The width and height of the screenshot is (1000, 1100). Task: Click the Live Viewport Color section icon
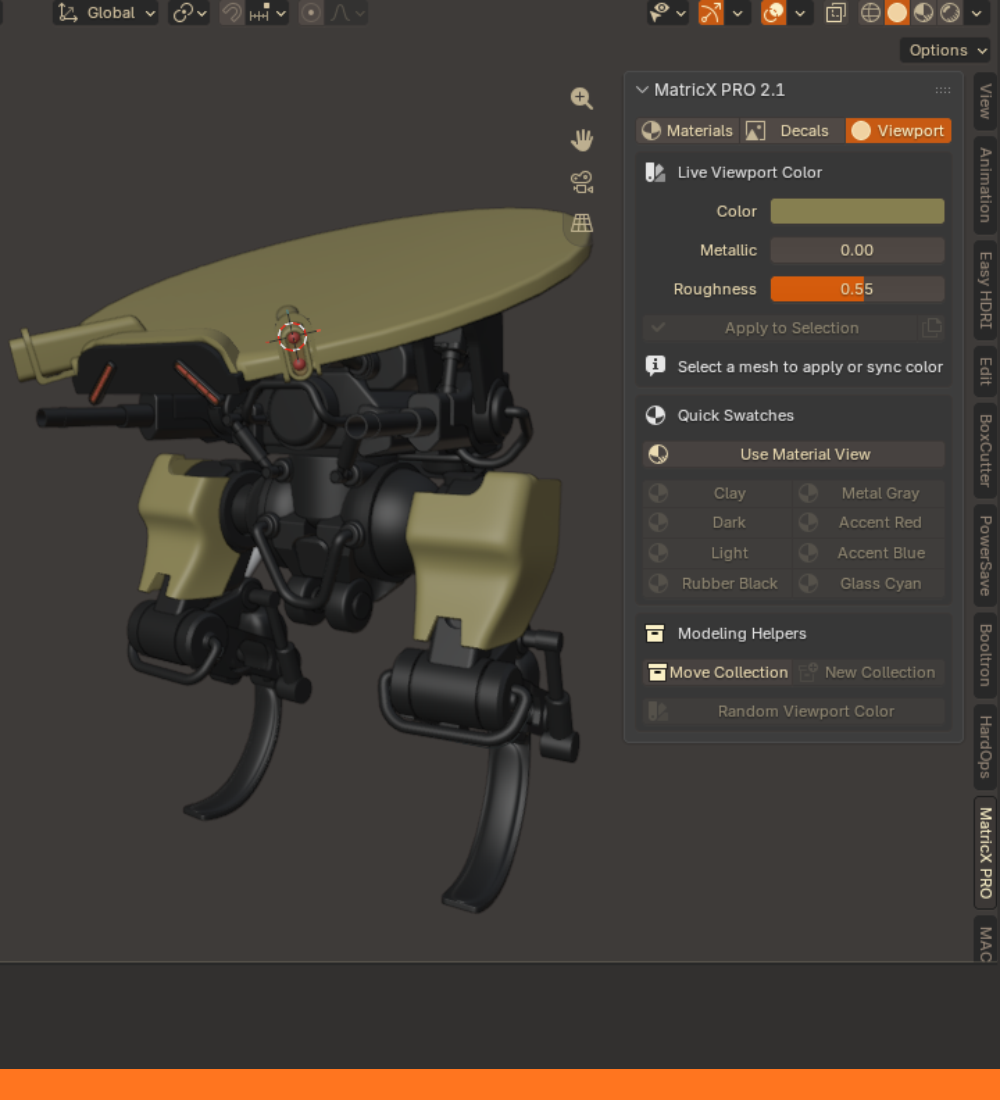[655, 173]
